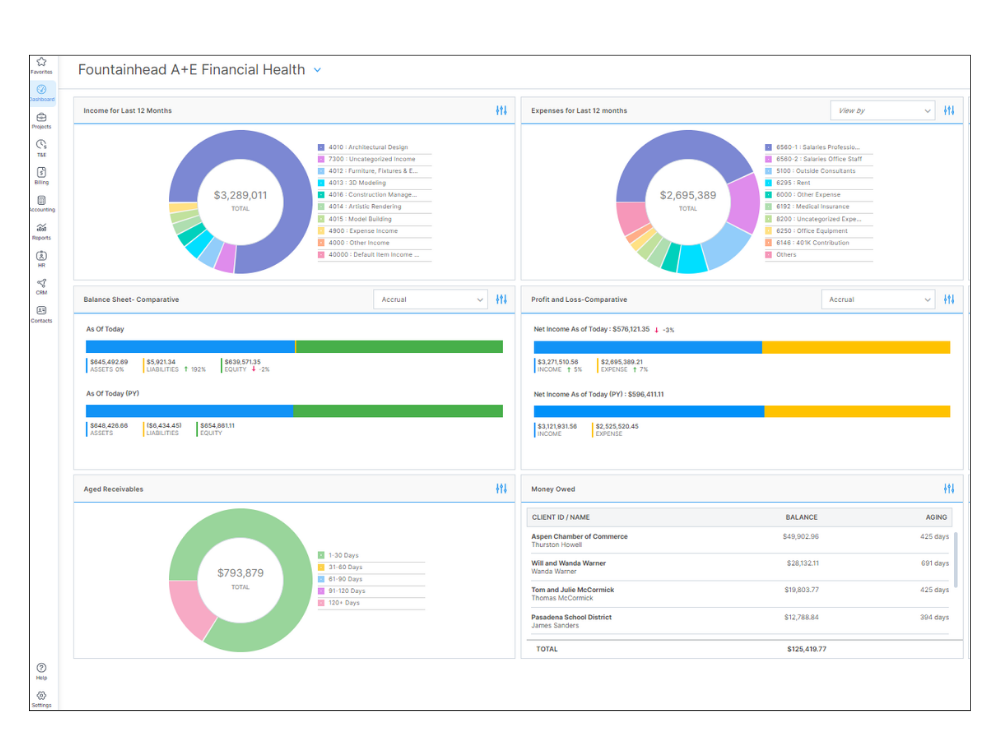Screen dimensions: 1000x750
Task: Click the 6295 : Rent legend swatch
Action: point(768,183)
